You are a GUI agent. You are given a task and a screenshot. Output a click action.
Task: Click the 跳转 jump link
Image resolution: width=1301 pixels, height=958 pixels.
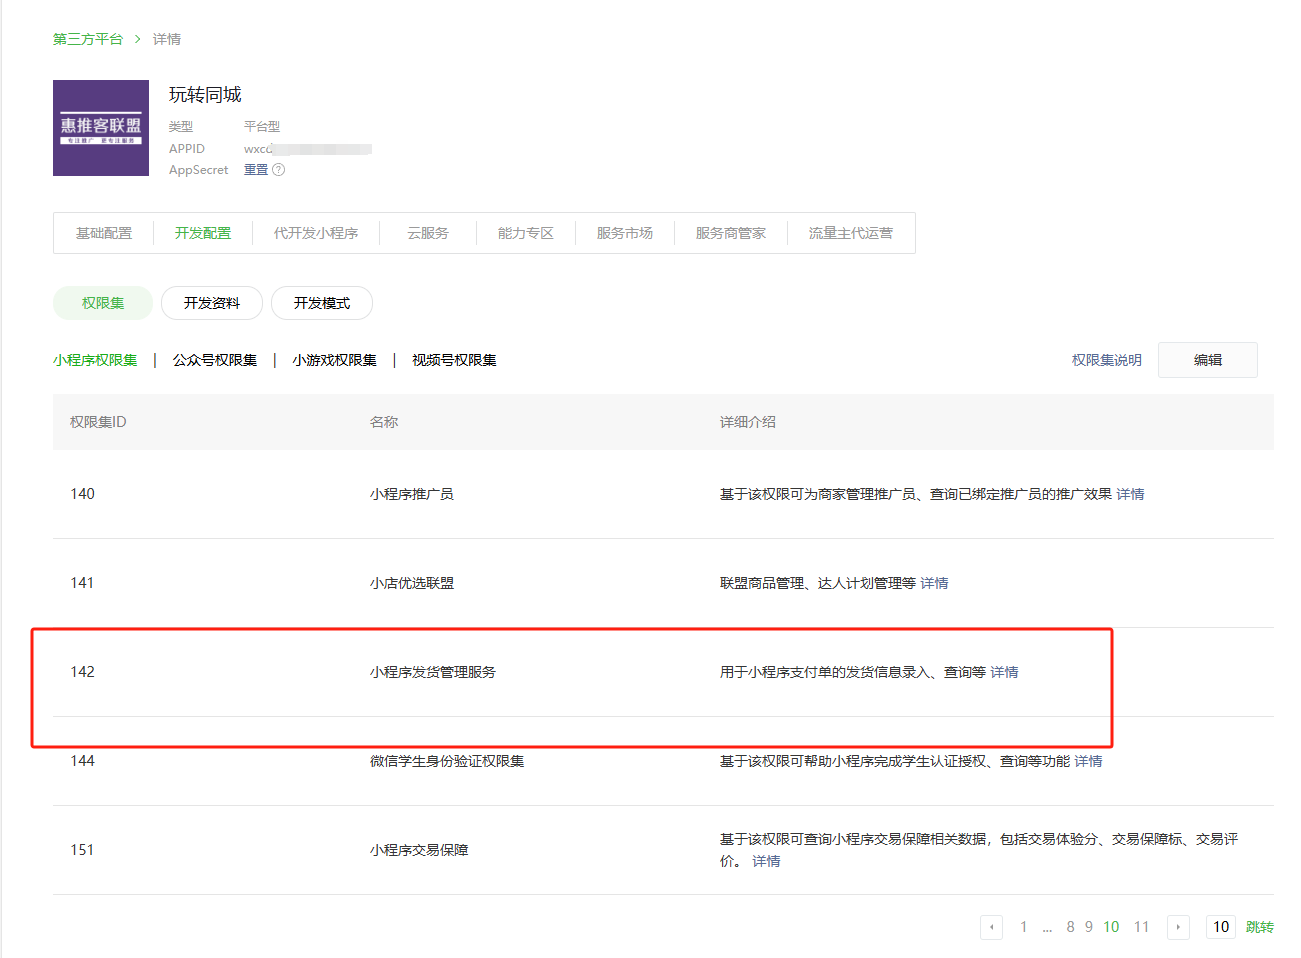[1260, 927]
